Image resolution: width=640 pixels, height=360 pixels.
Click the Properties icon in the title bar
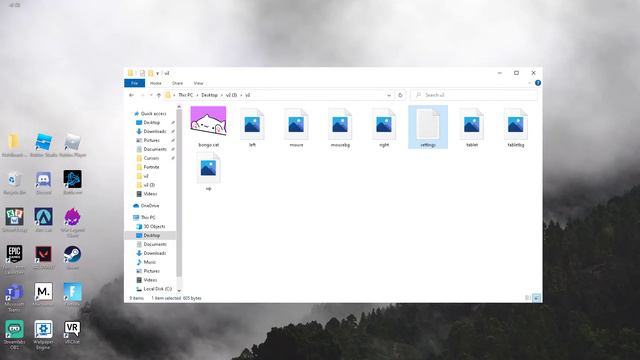coord(142,73)
